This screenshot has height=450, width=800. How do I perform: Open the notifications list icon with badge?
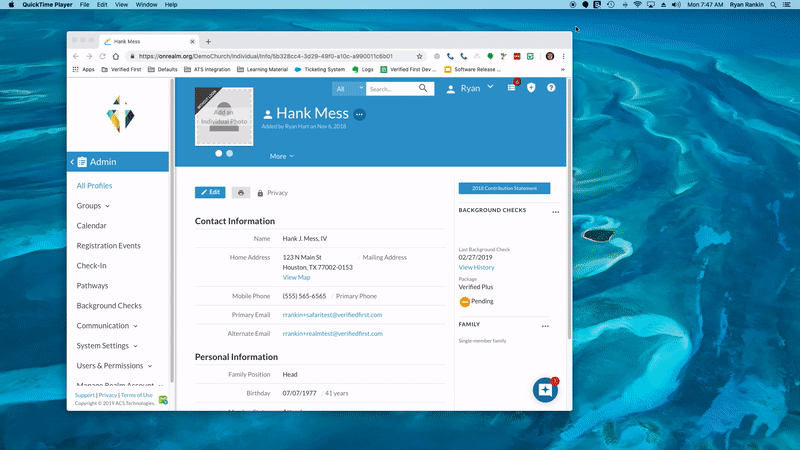click(x=511, y=88)
